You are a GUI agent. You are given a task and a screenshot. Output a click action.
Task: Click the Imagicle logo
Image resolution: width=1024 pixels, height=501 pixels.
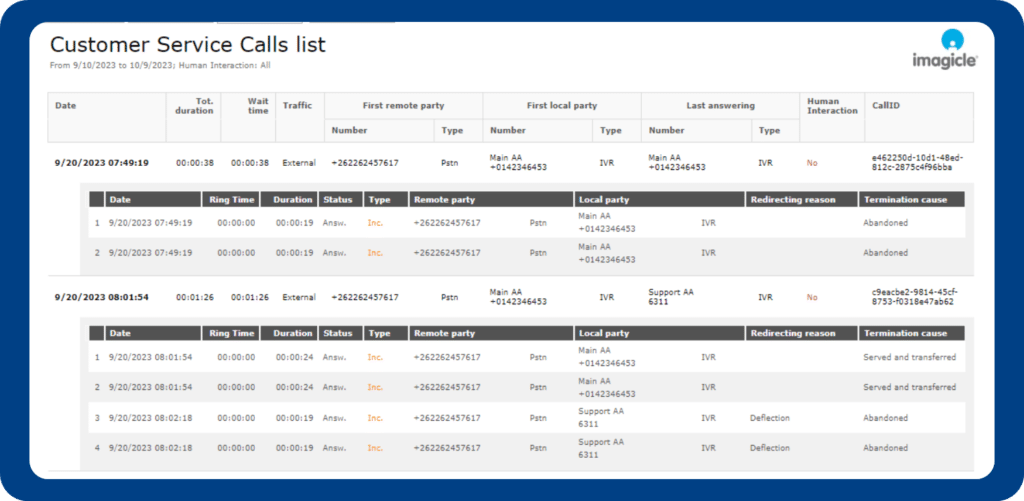pos(953,48)
